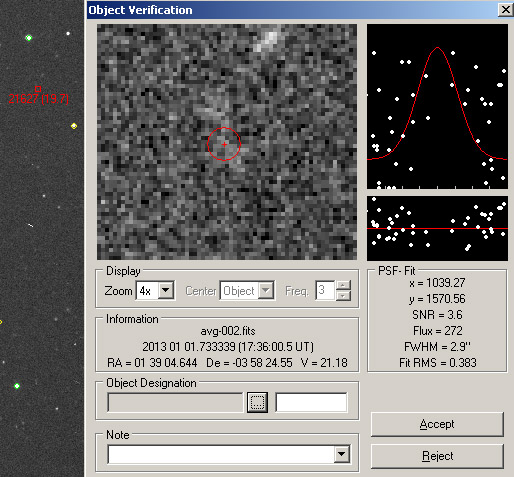
Task: Open the Zoom 4x dropdown
Action: tap(166, 290)
